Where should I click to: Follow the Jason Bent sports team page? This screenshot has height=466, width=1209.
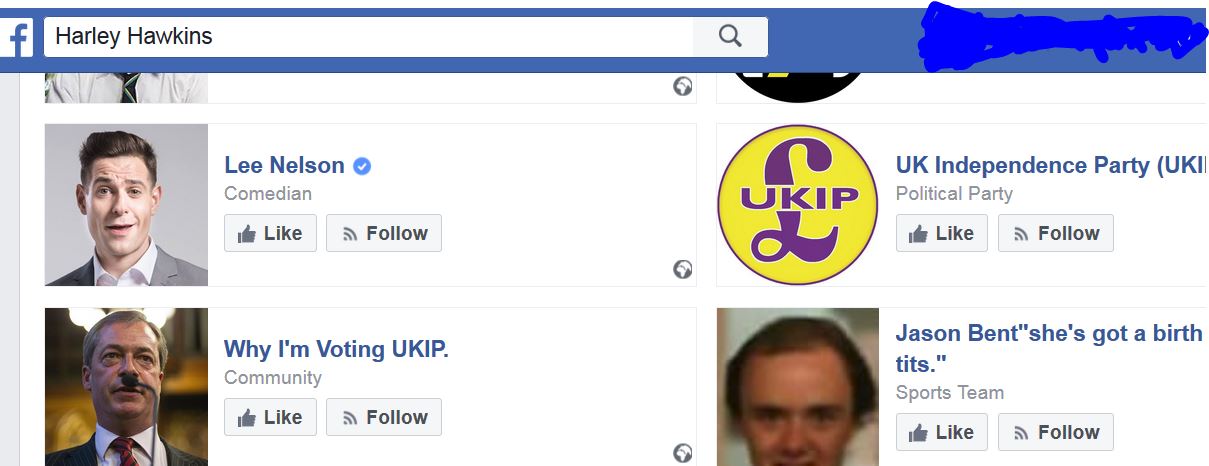(1056, 432)
